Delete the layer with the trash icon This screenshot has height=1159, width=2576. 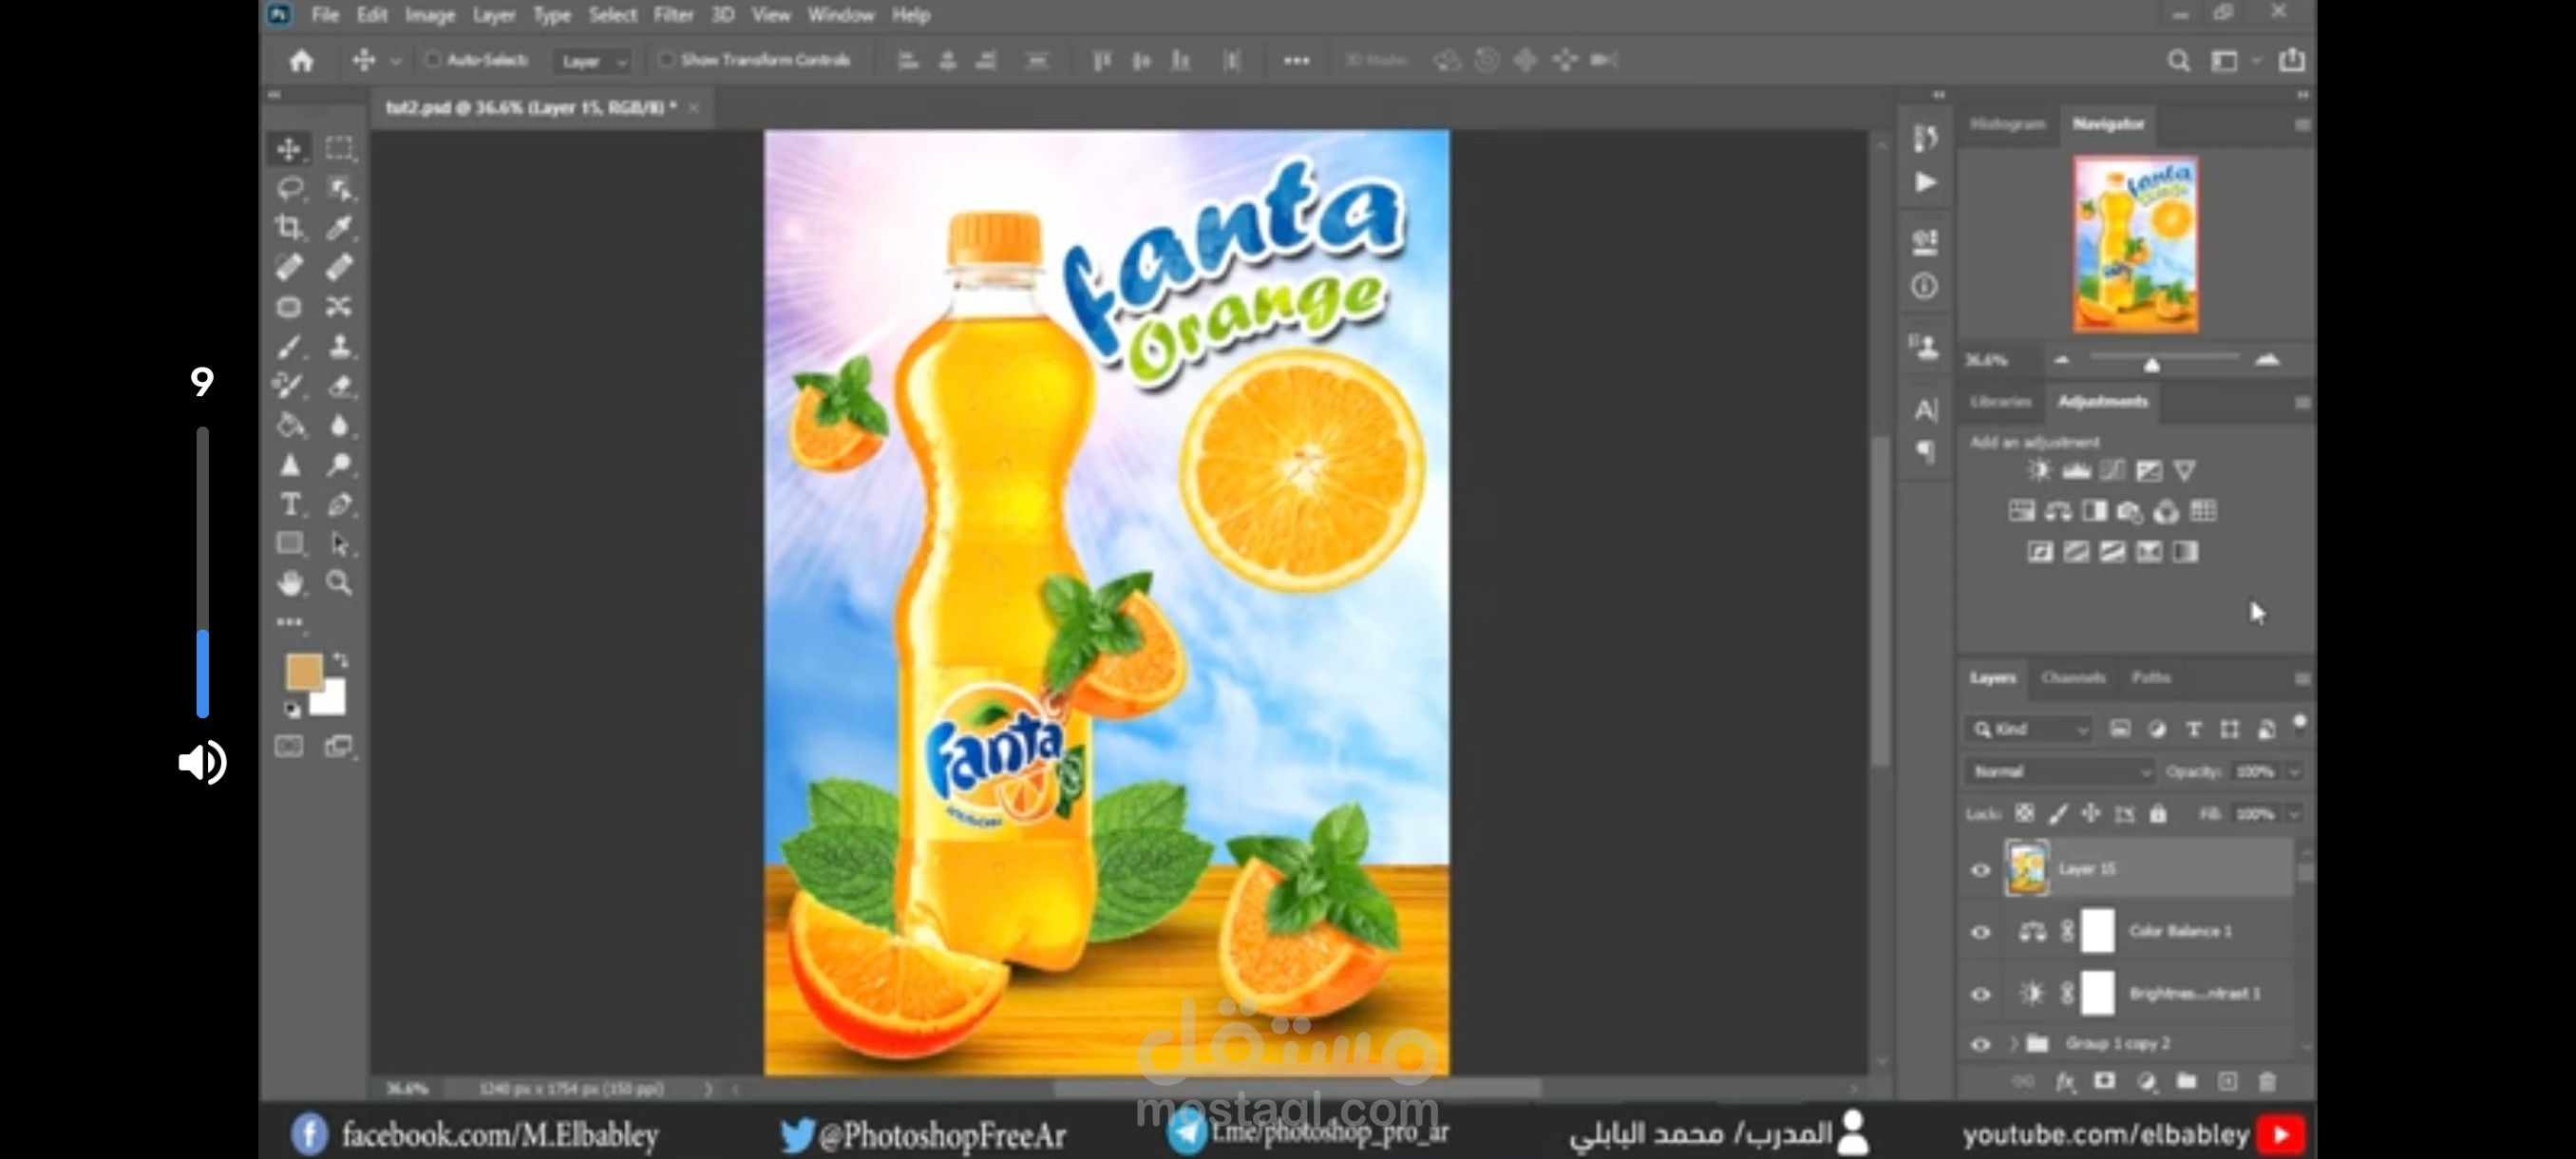(x=2267, y=1082)
